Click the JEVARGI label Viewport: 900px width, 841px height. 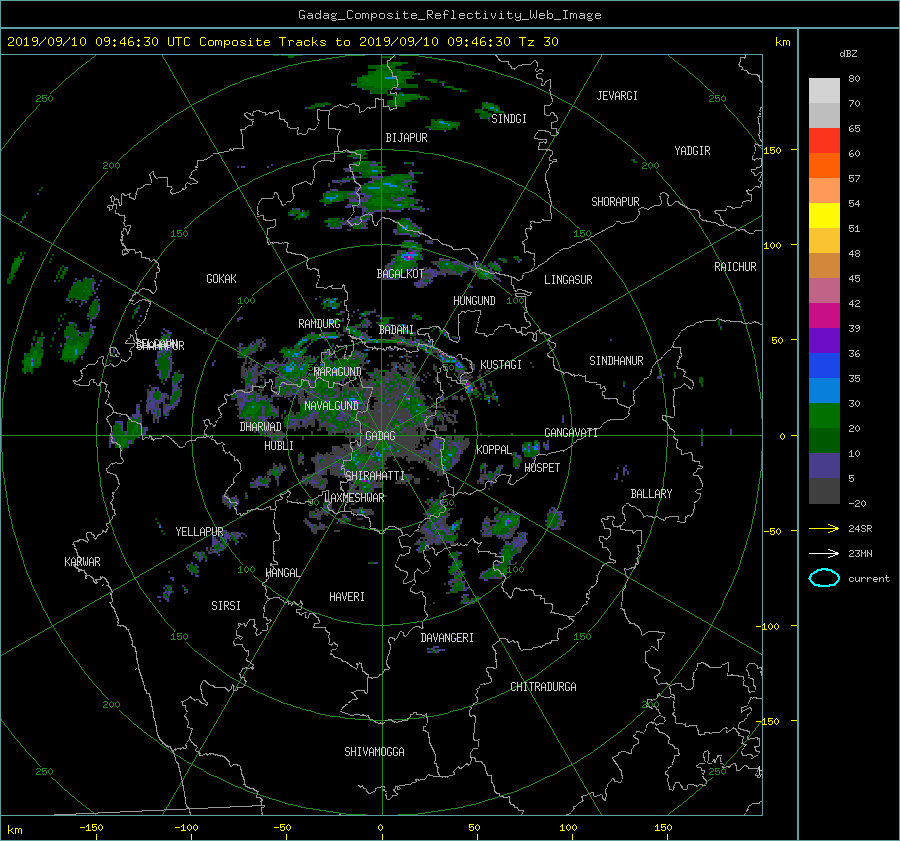617,96
